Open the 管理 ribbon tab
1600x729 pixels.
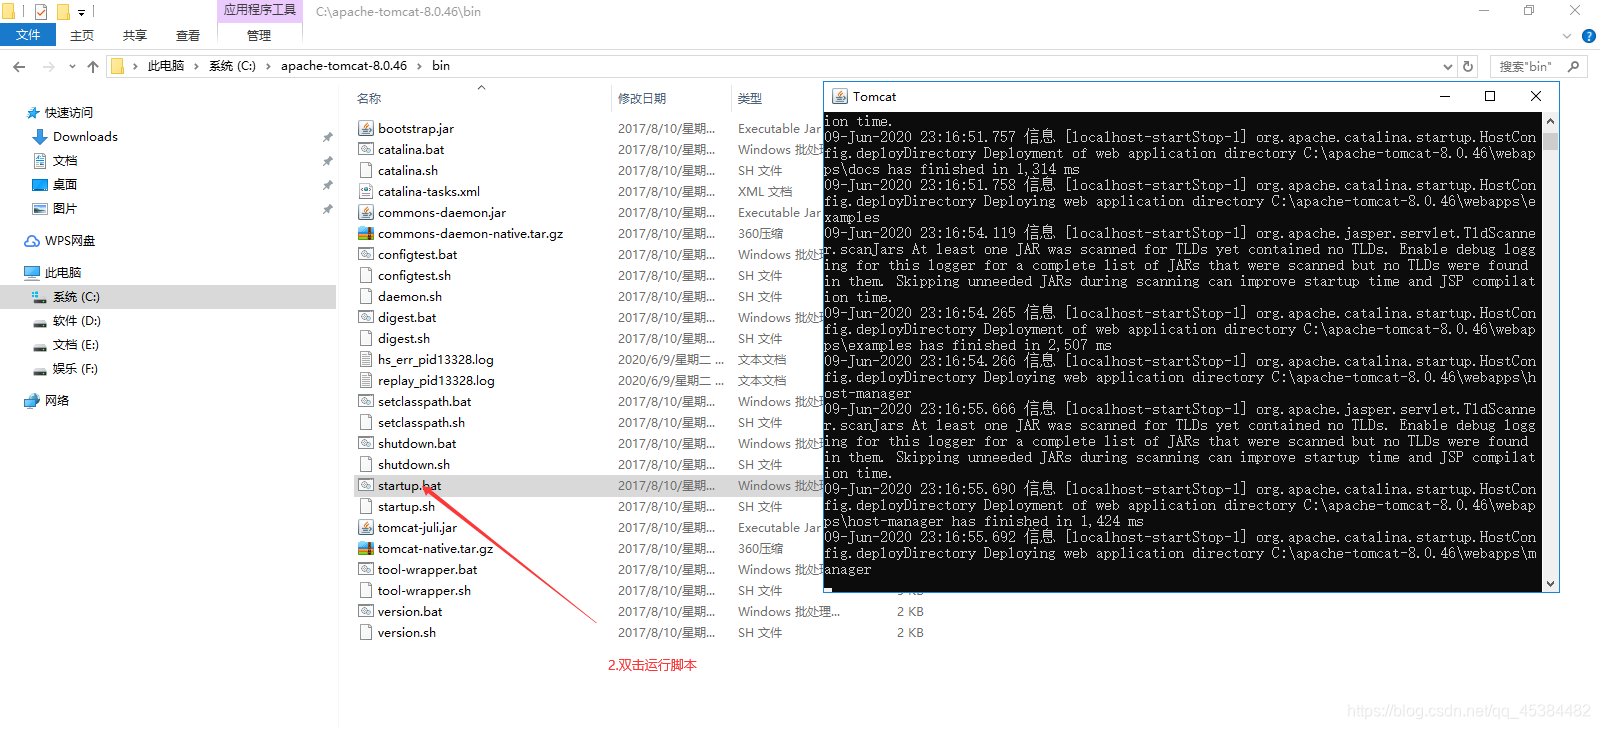259,35
